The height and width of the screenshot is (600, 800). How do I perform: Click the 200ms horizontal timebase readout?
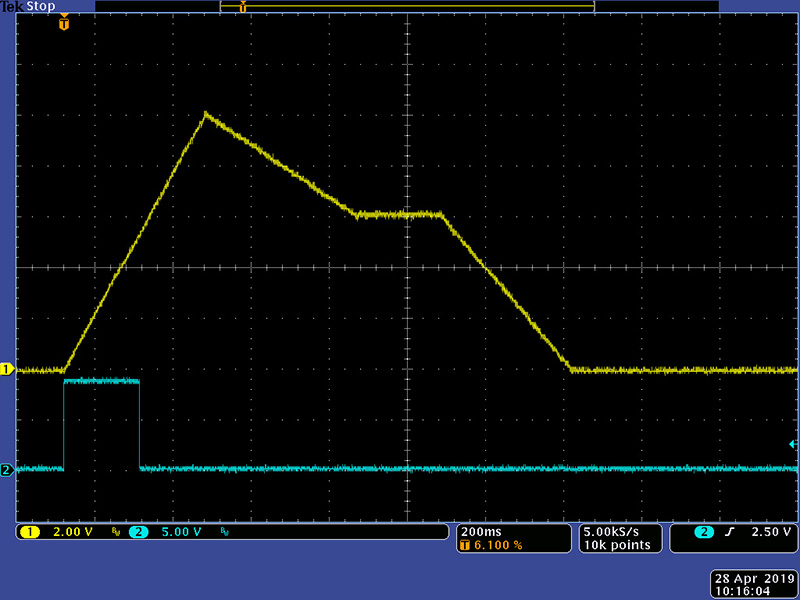pos(482,531)
